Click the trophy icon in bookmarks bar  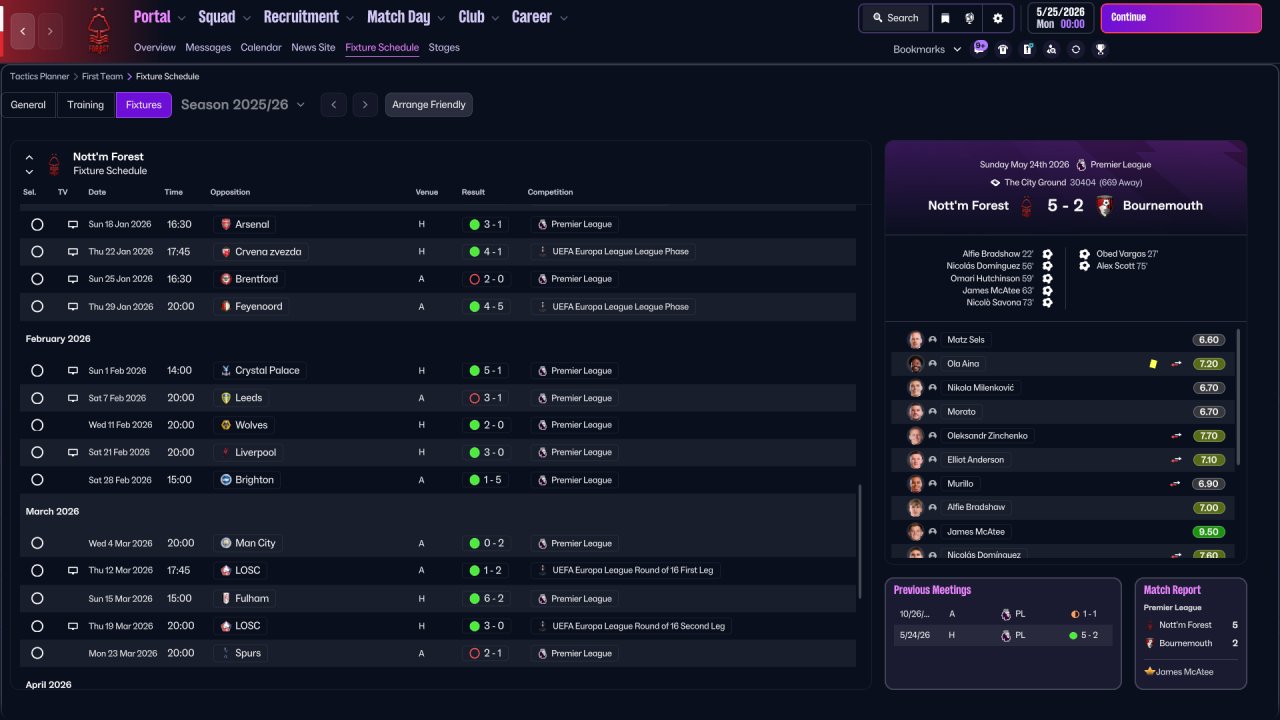click(x=1100, y=49)
